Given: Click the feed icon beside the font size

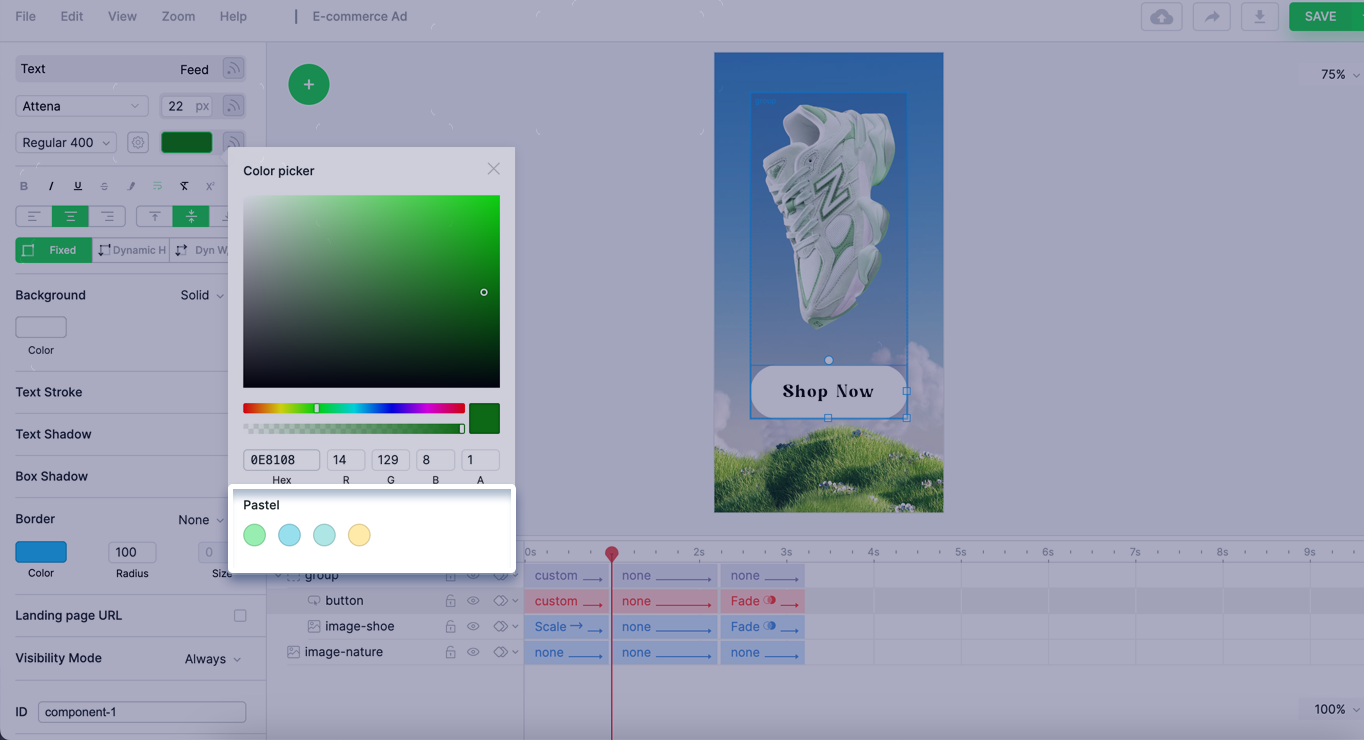Looking at the screenshot, I should (233, 106).
